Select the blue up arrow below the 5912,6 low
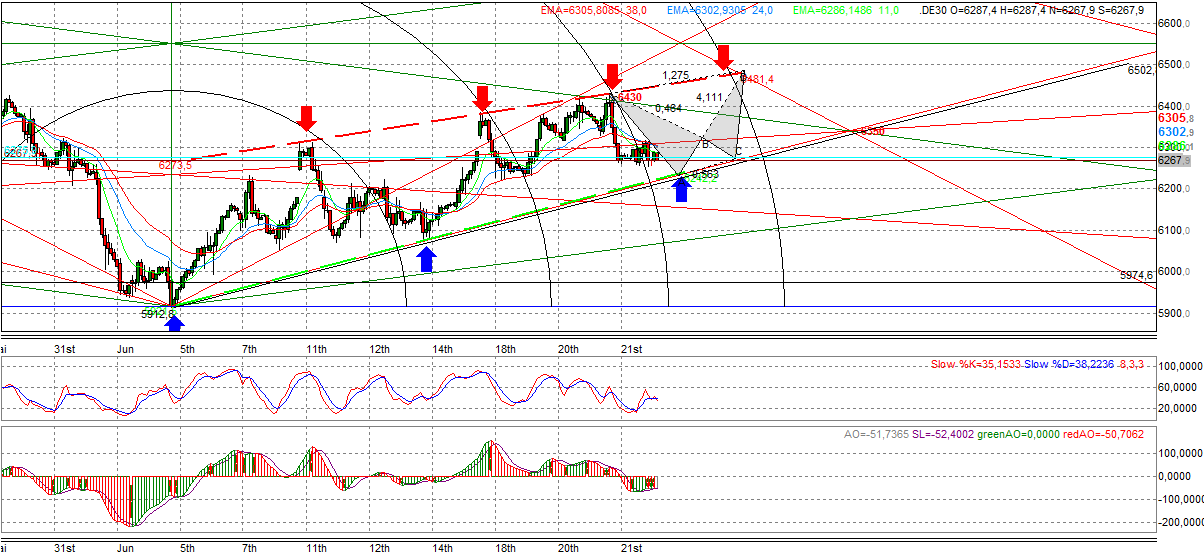 175,321
